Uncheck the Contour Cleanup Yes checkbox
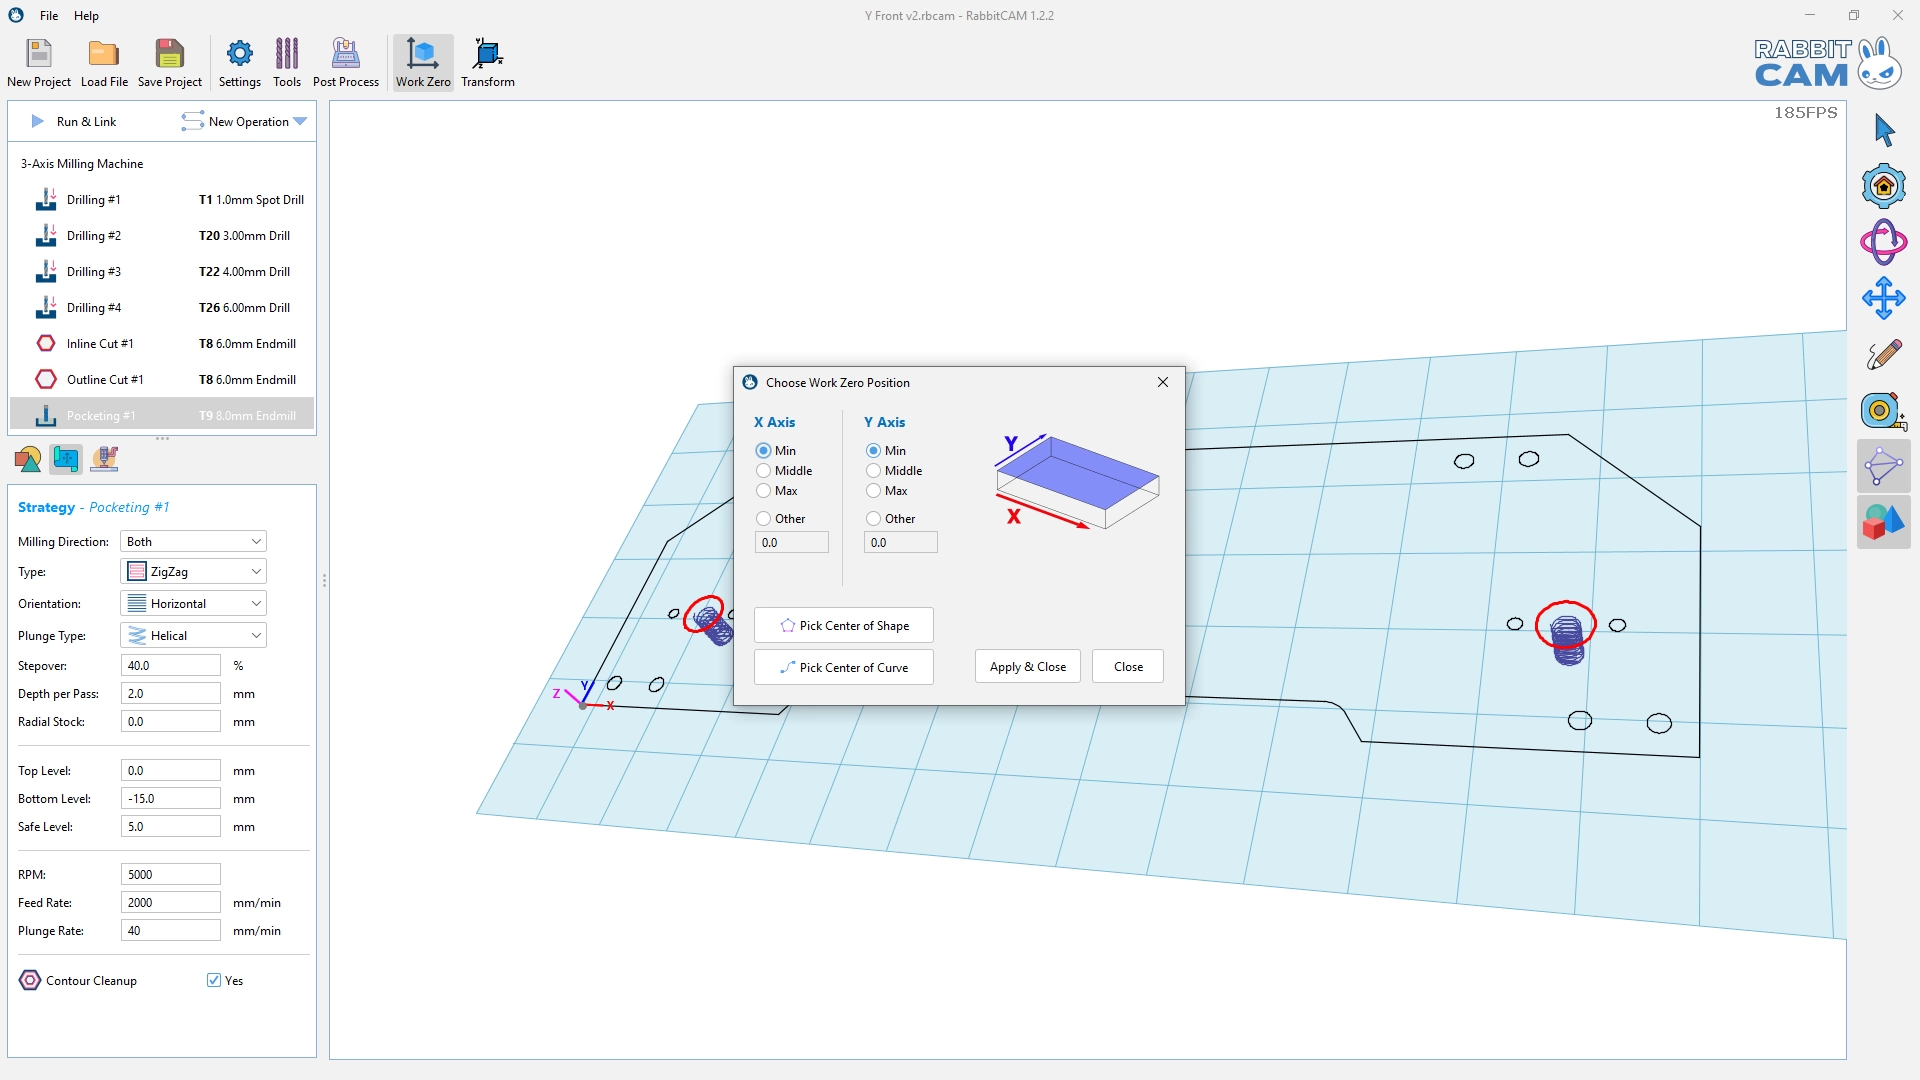This screenshot has height=1080, width=1920. point(214,980)
